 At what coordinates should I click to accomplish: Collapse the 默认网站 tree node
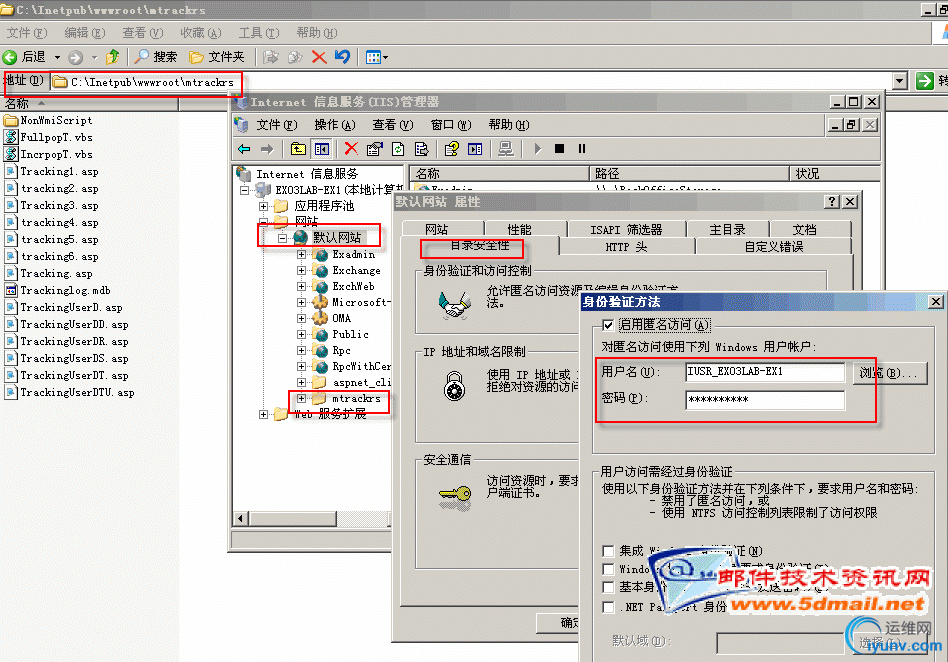[x=282, y=238]
